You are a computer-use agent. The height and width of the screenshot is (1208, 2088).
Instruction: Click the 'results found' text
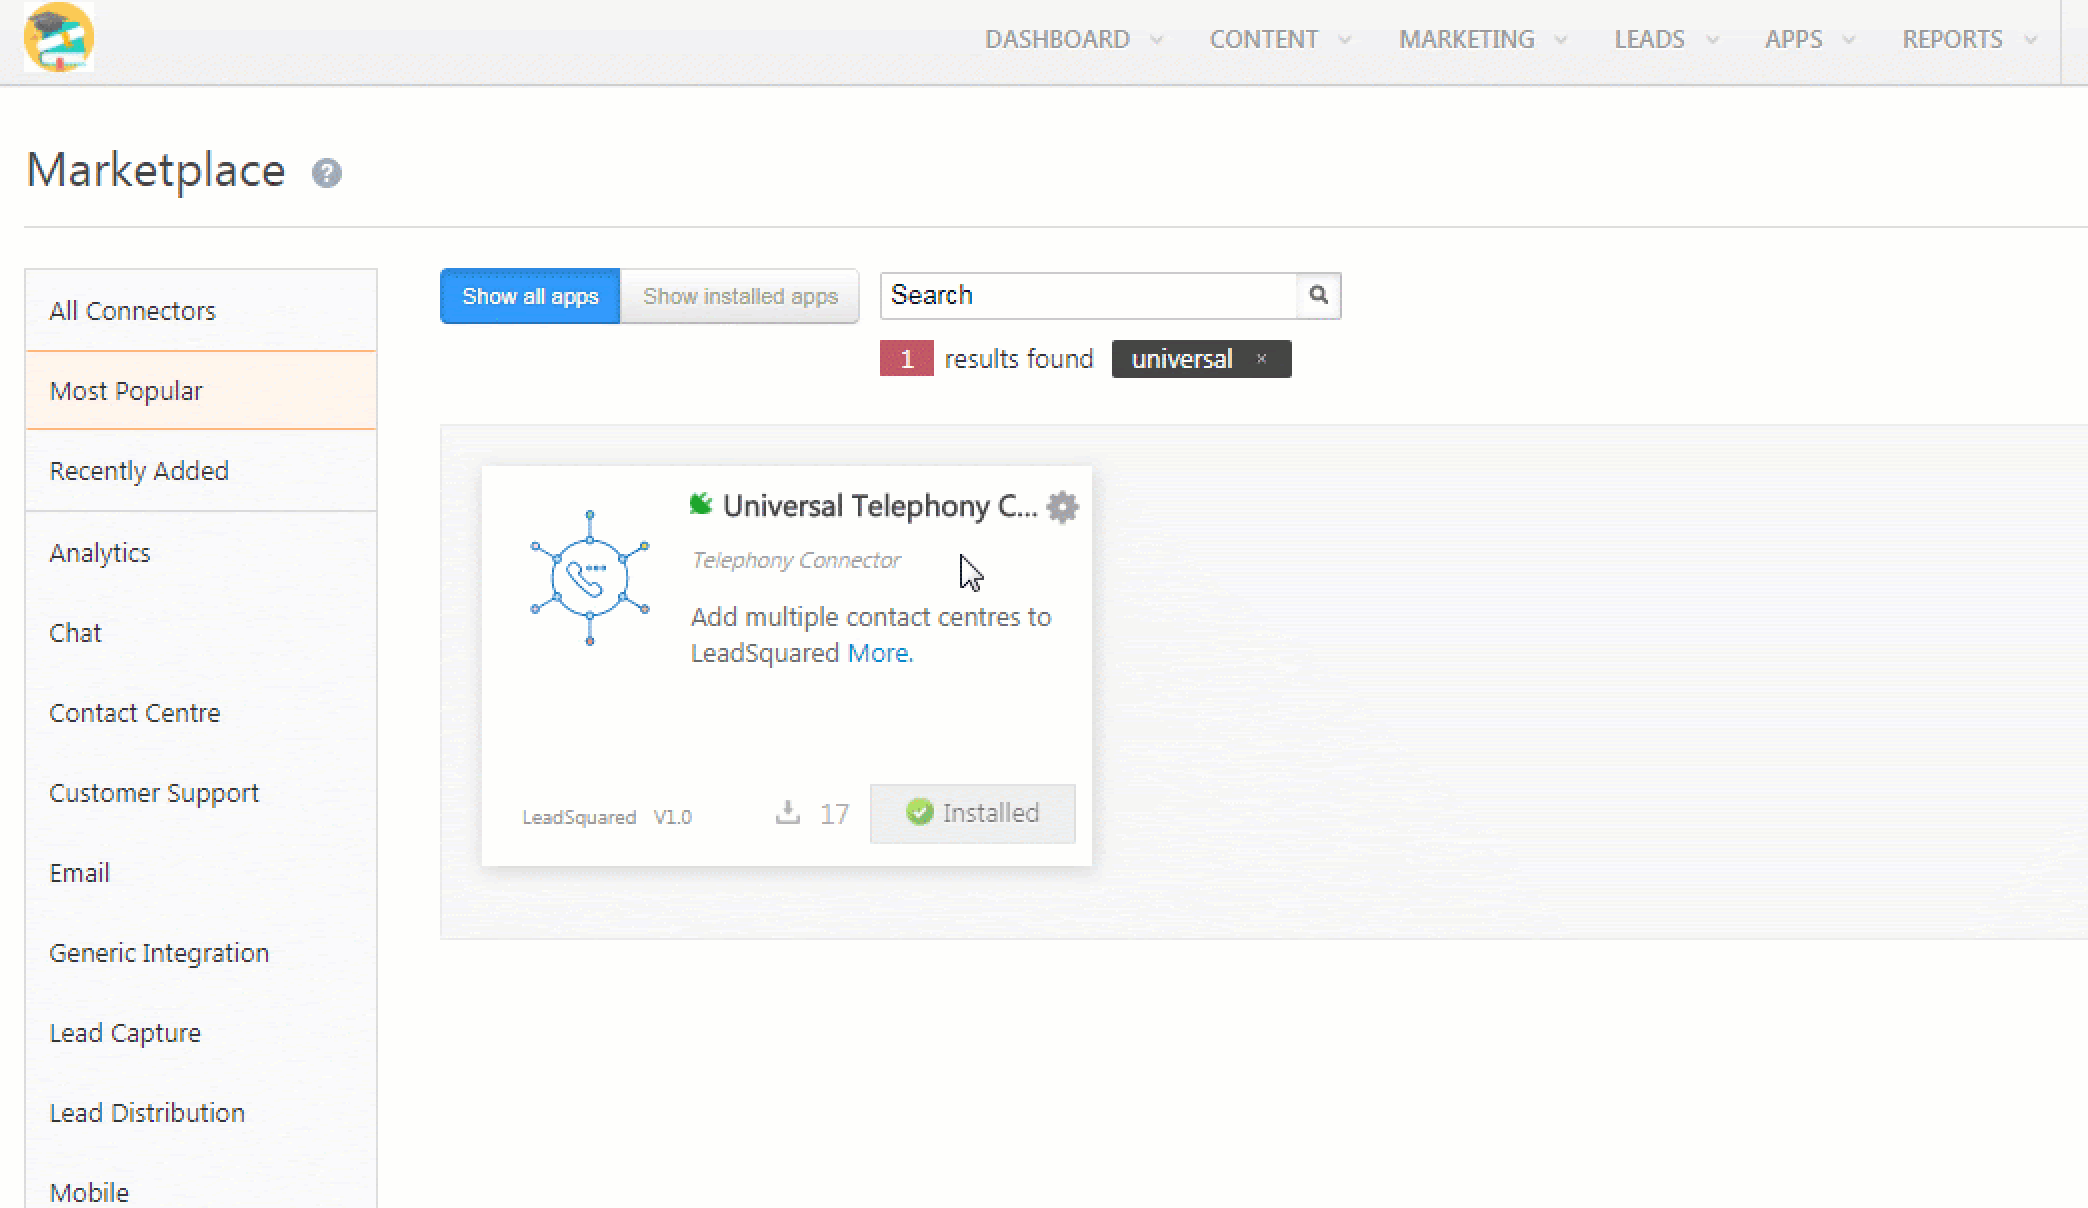(x=1019, y=359)
